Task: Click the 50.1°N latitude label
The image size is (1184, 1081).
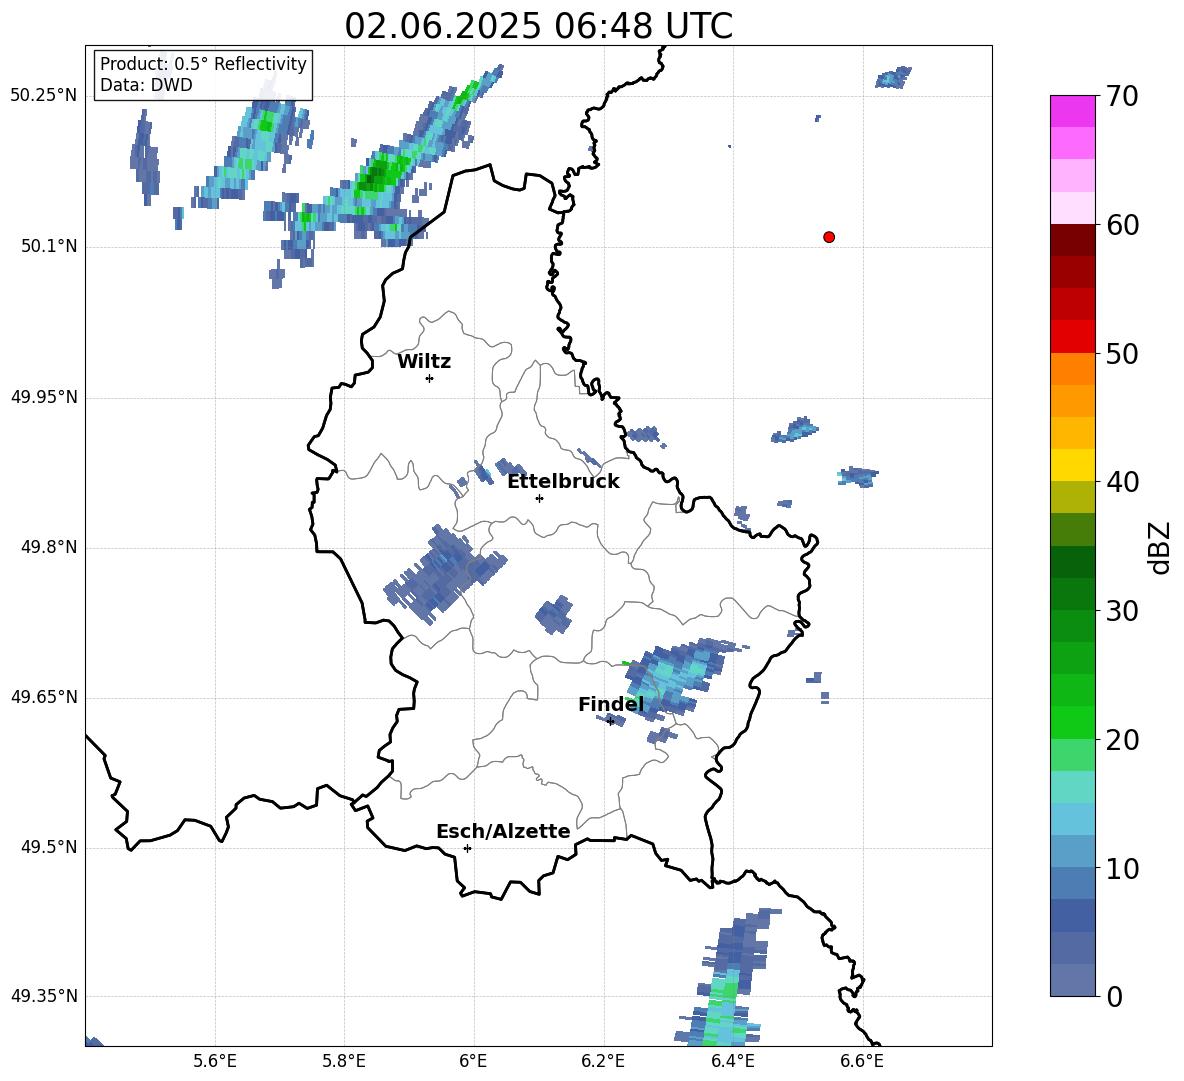Action: click(49, 247)
